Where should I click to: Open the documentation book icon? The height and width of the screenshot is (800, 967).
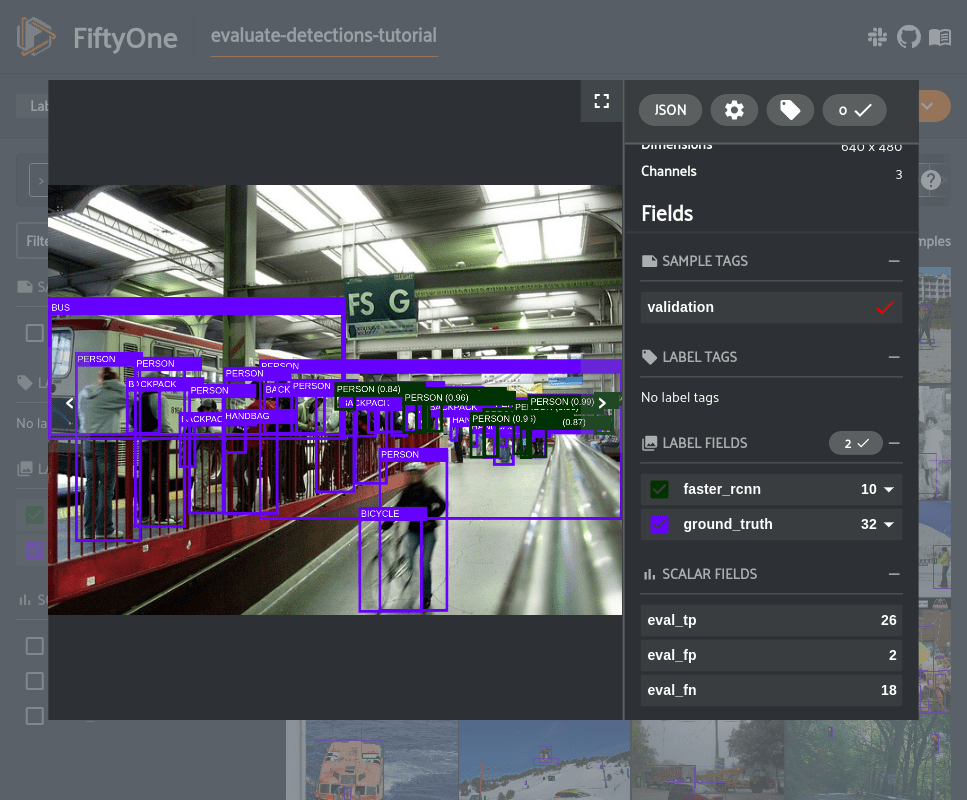point(939,38)
